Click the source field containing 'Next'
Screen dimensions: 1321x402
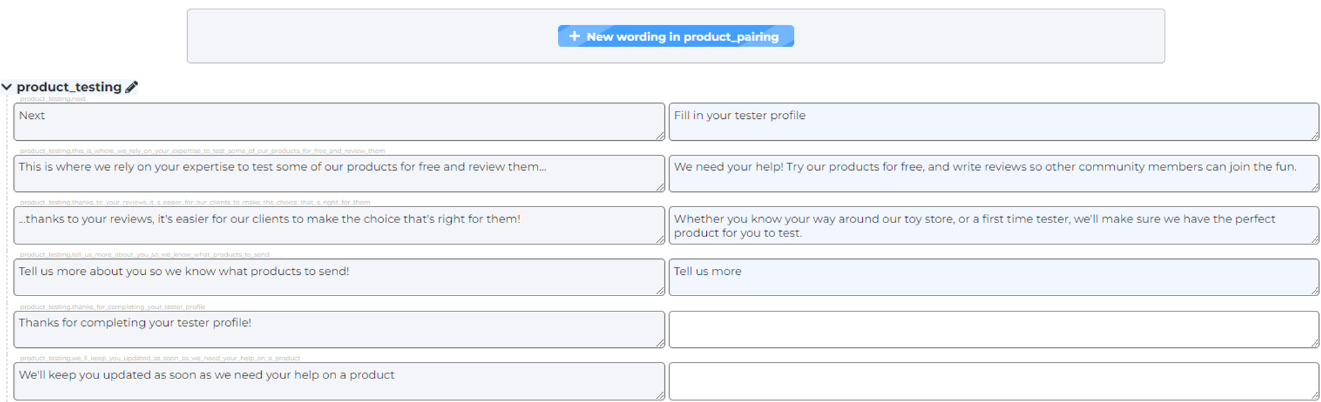click(339, 121)
